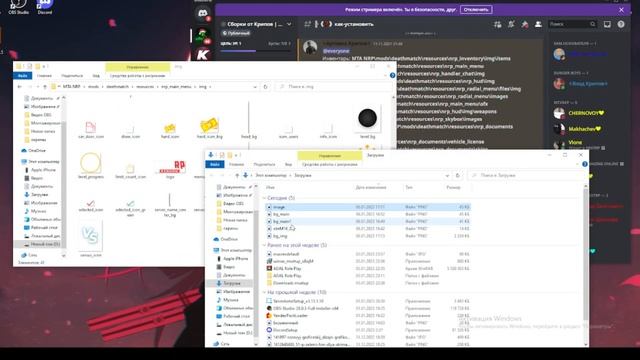Select hard_icon file in img folder
This screenshot has width=640, height=360.
170,130
